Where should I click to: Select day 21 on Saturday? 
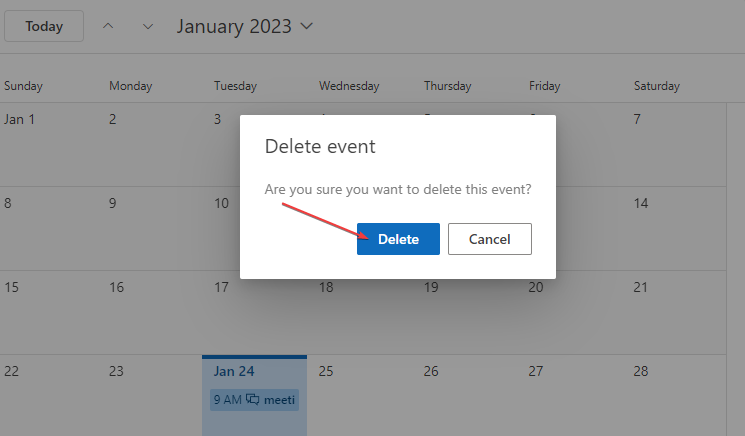tap(641, 287)
